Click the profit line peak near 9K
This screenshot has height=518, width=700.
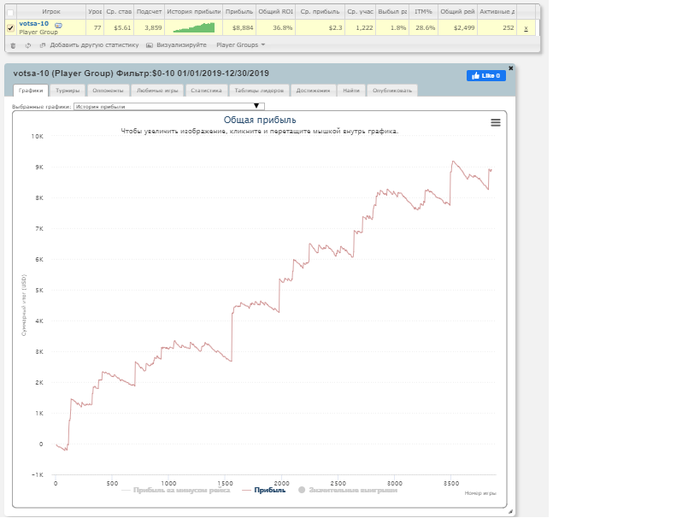[453, 161]
